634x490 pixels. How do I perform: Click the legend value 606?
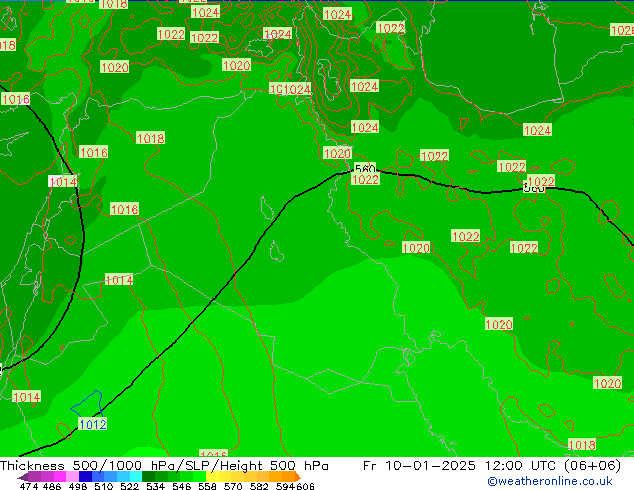tap(305, 486)
